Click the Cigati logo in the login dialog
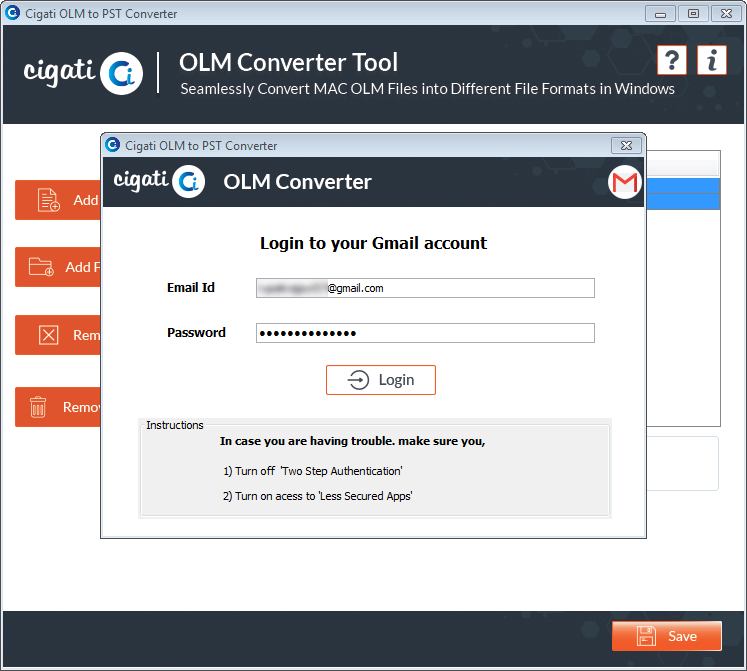 [159, 182]
